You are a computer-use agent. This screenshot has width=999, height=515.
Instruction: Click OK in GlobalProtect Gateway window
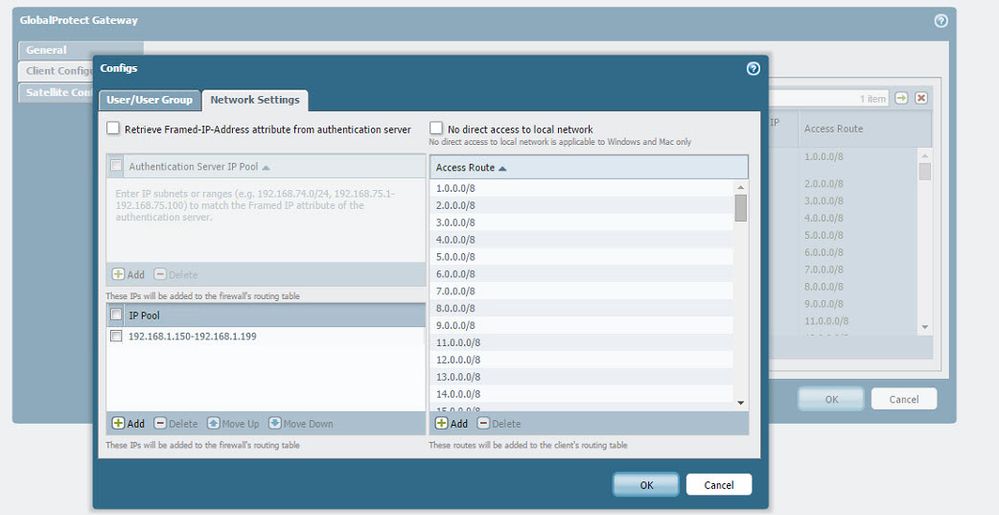click(831, 400)
